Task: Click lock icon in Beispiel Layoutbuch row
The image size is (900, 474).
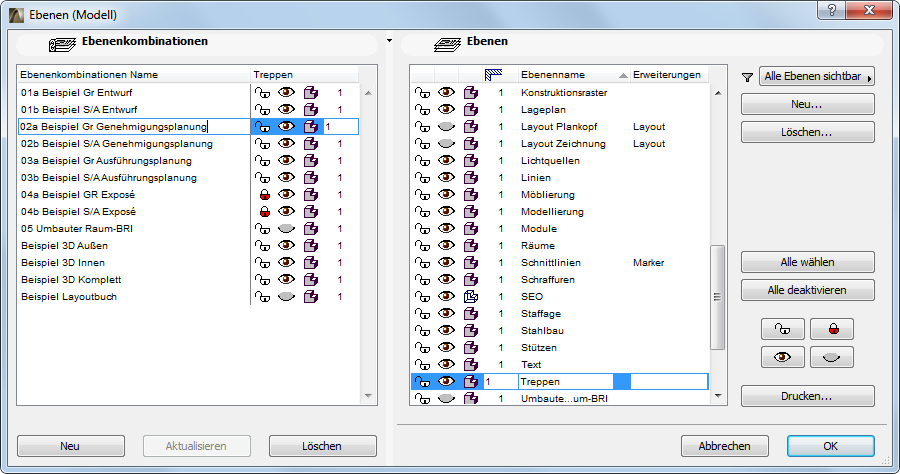Action: [x=262, y=297]
